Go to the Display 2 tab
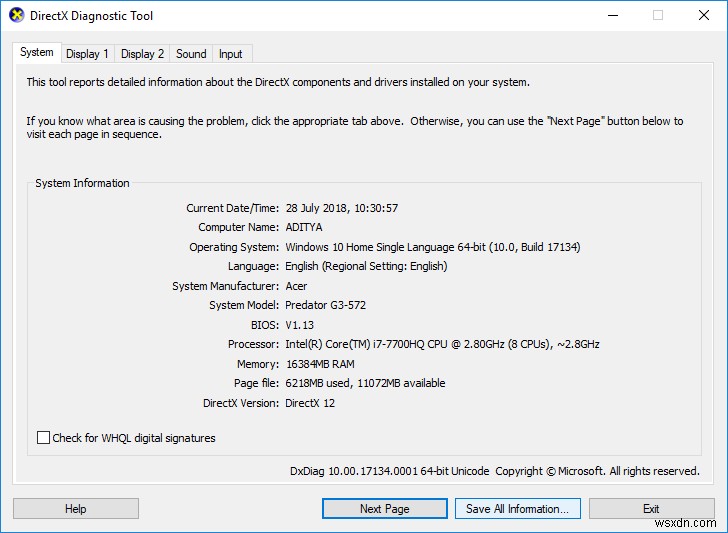 pos(143,54)
